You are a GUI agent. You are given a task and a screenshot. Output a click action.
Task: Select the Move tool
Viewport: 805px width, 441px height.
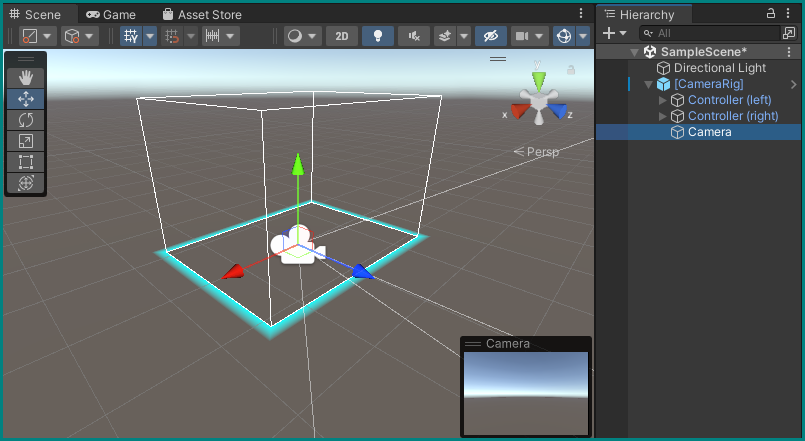point(26,99)
